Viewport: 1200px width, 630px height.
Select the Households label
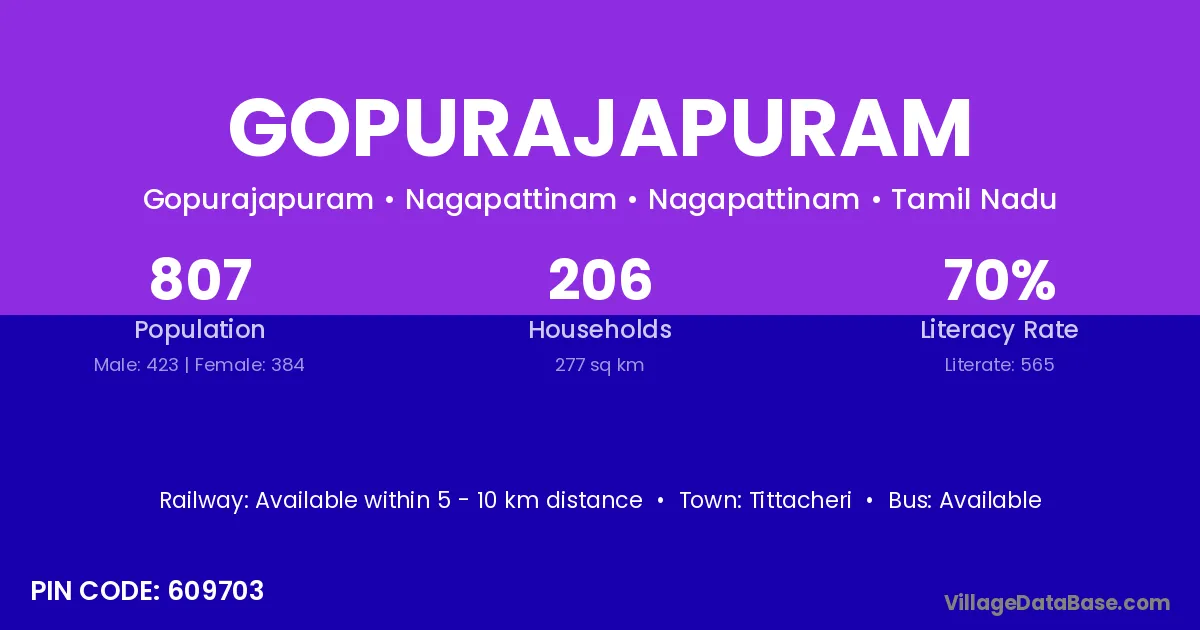[600, 330]
